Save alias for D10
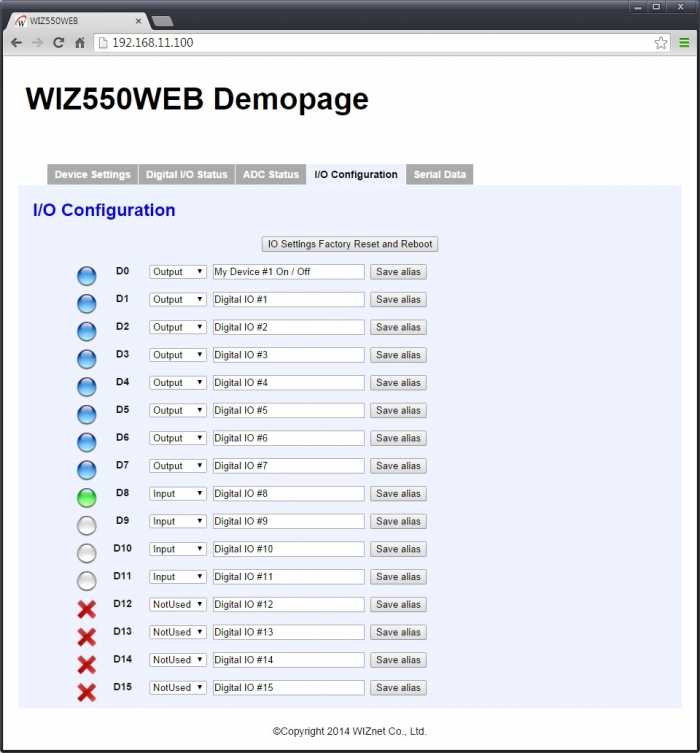700x753 pixels. [x=398, y=549]
